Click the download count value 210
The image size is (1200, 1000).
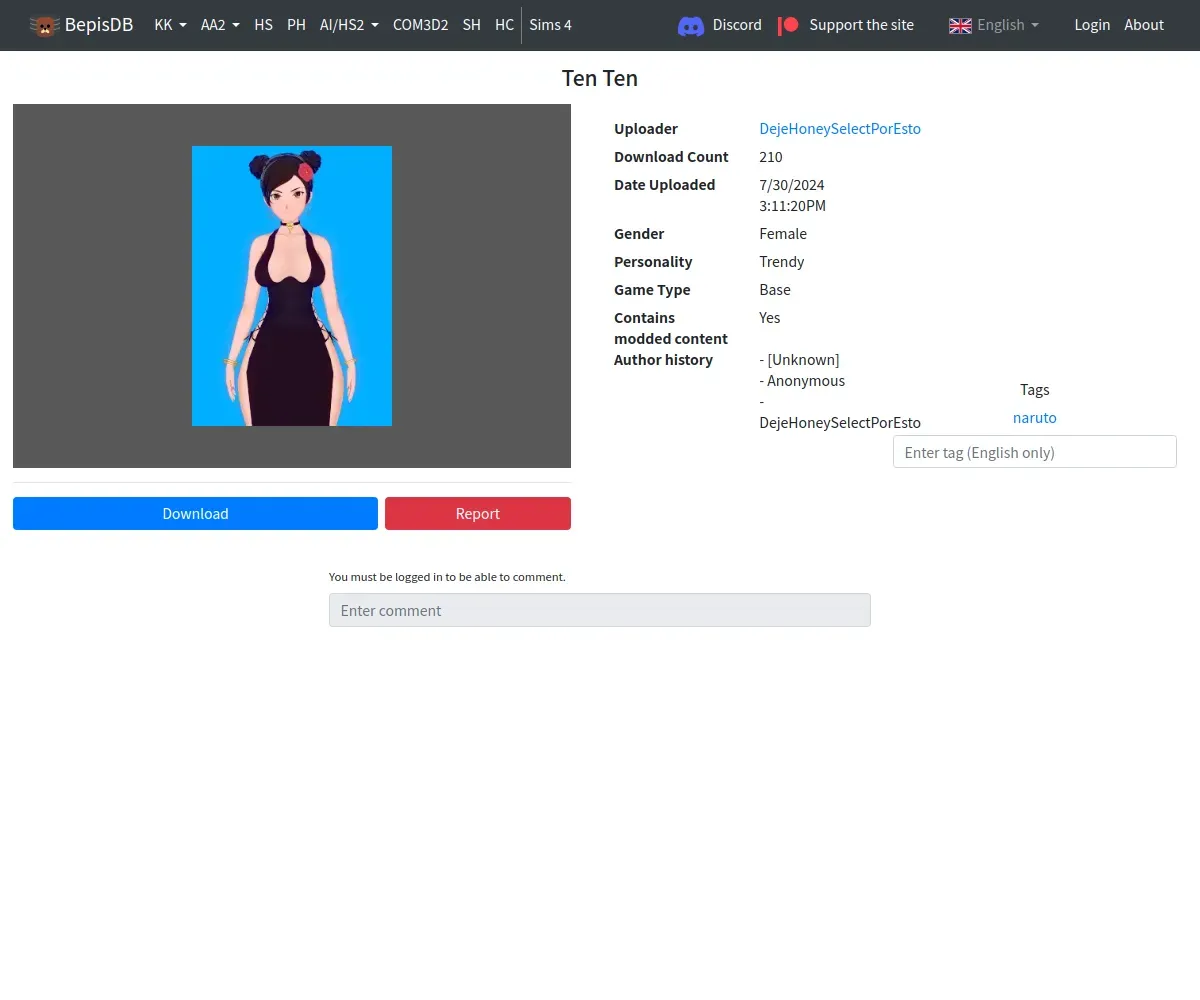(x=771, y=157)
